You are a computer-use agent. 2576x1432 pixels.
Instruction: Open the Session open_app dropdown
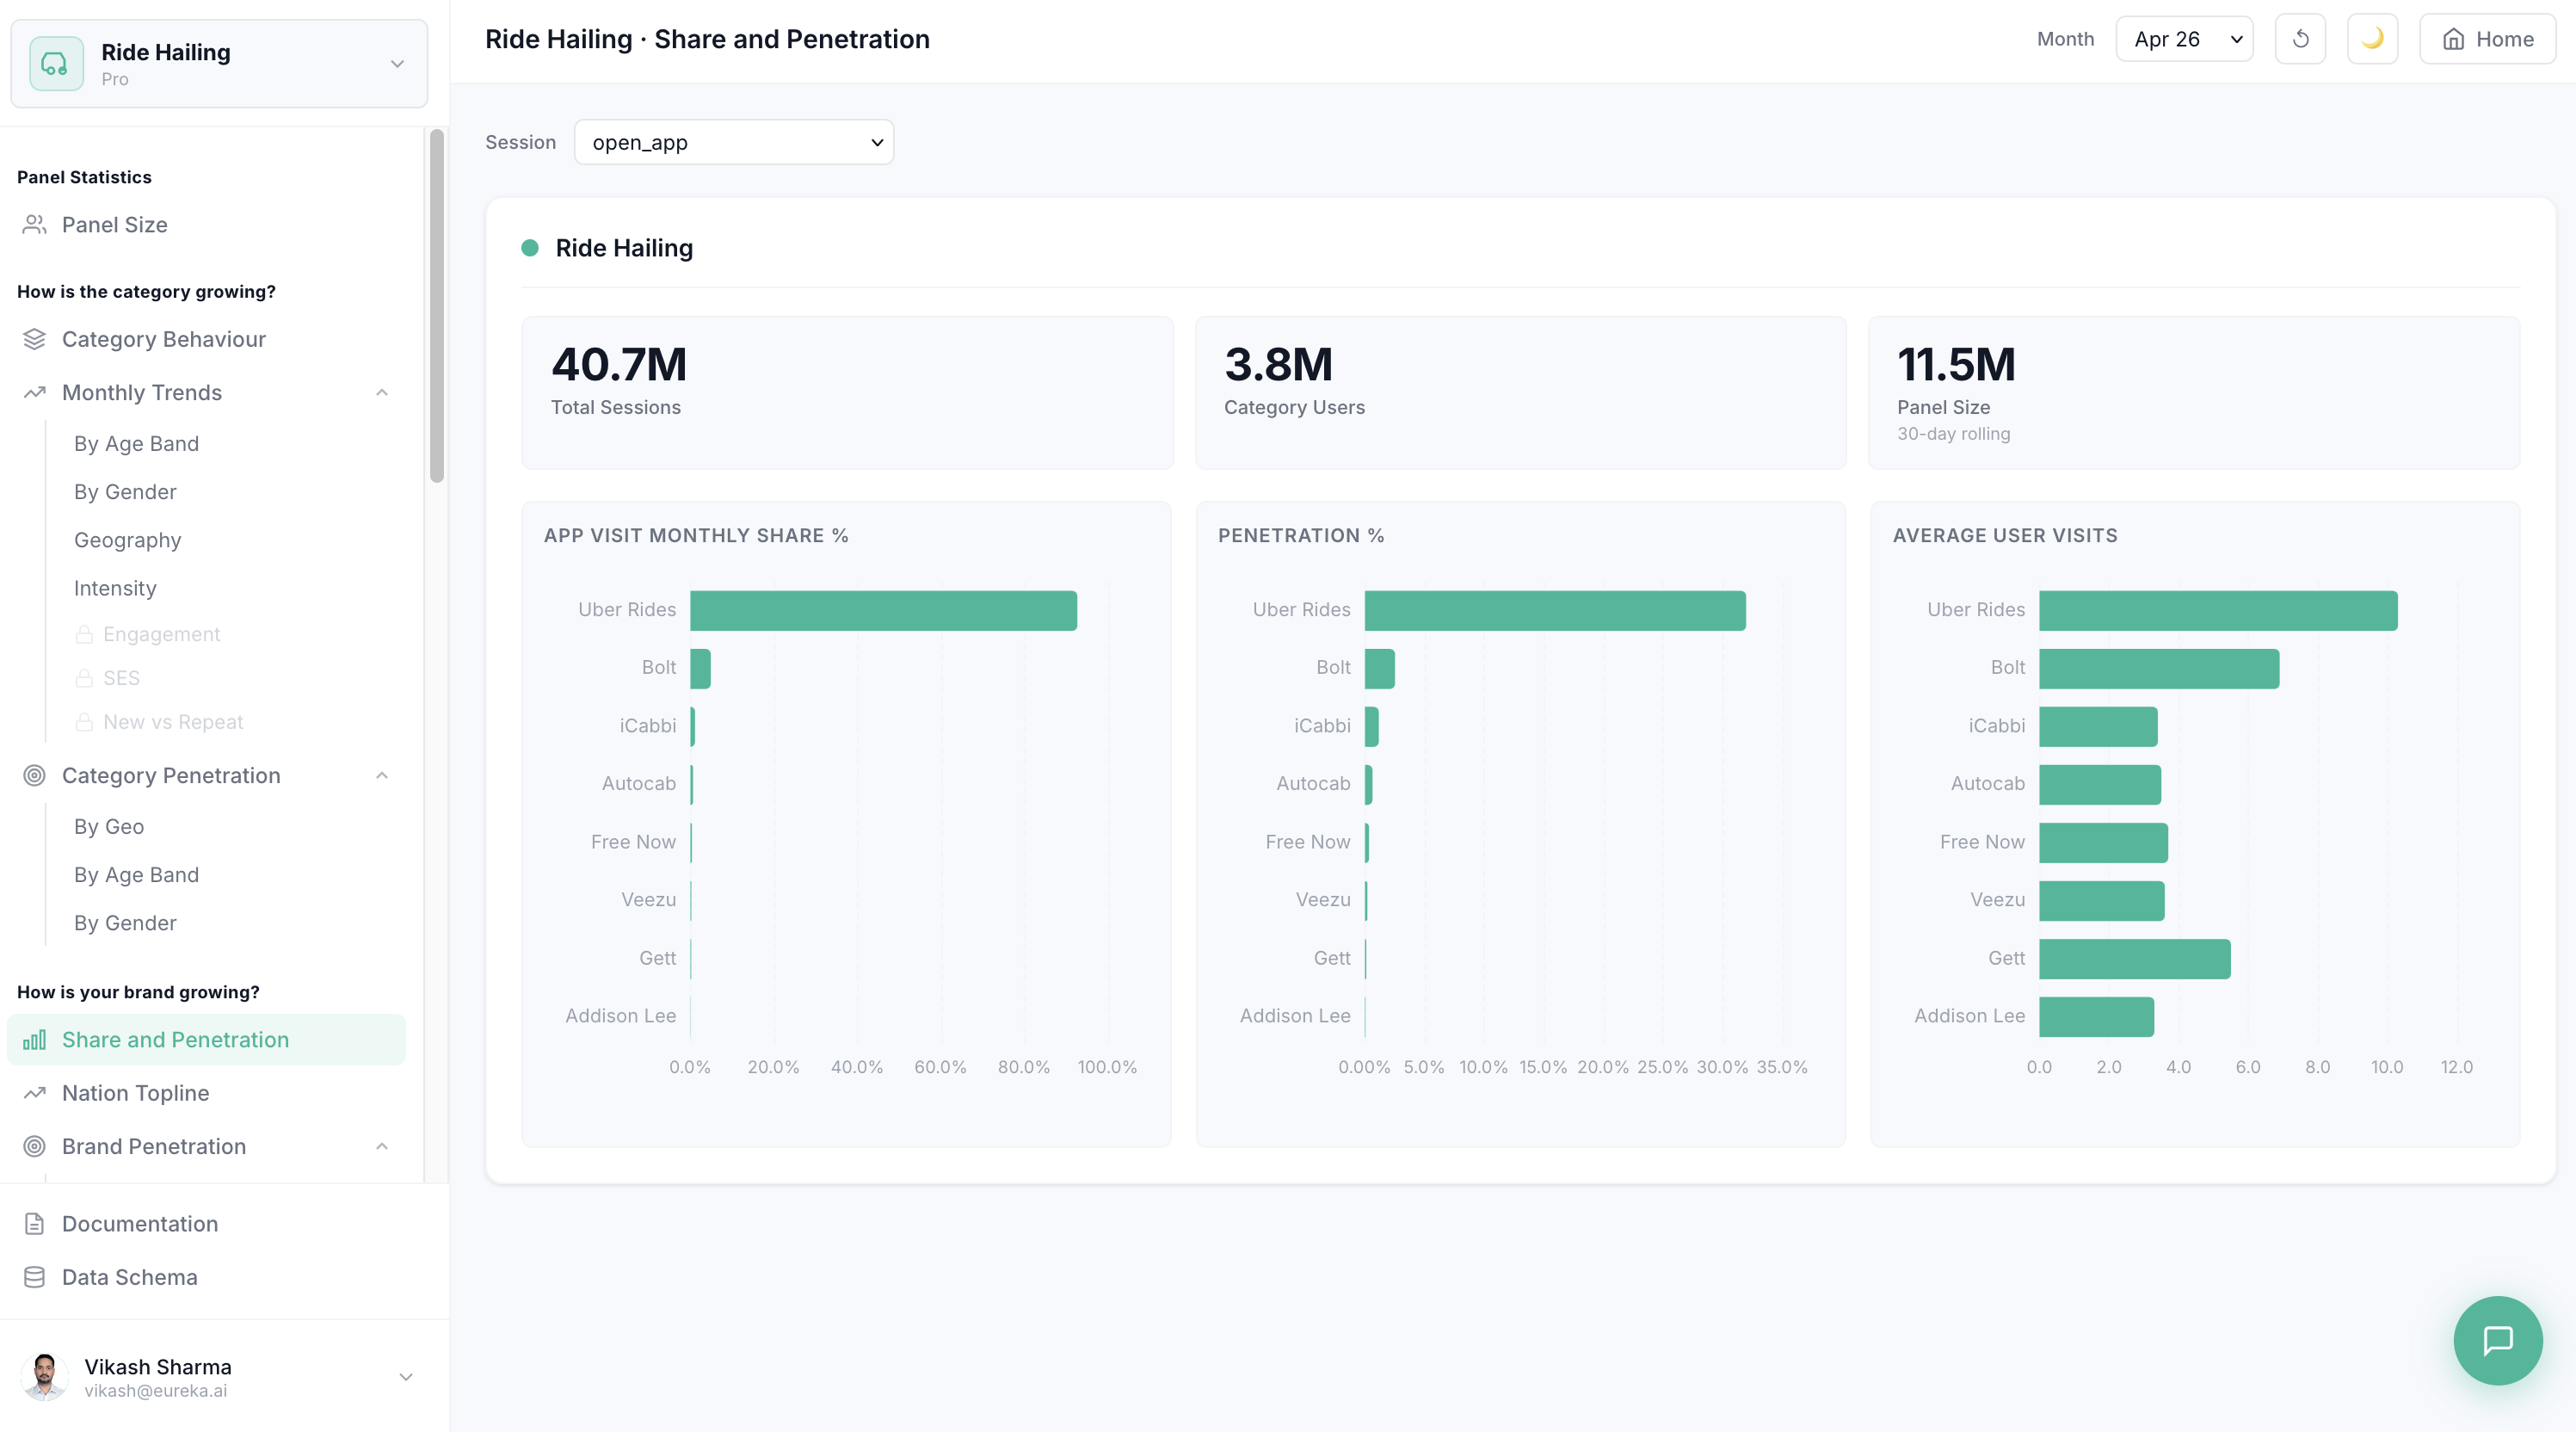point(734,142)
